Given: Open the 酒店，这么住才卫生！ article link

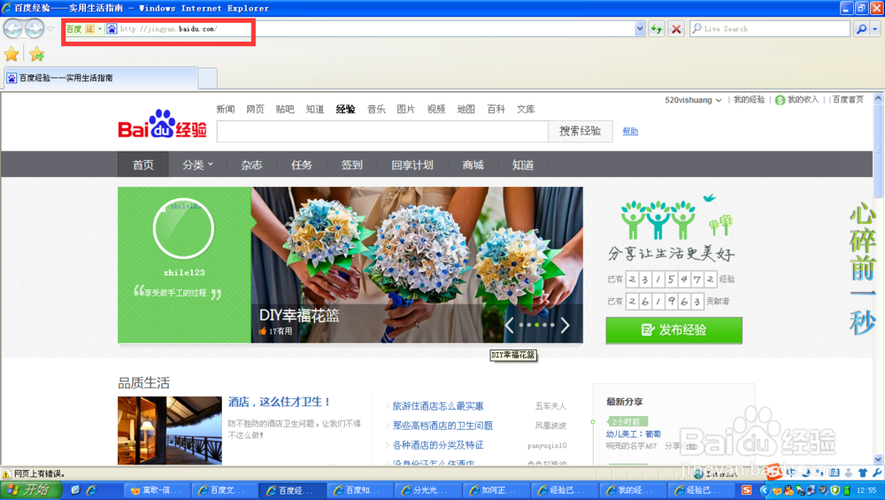Looking at the screenshot, I should pyautogui.click(x=279, y=402).
